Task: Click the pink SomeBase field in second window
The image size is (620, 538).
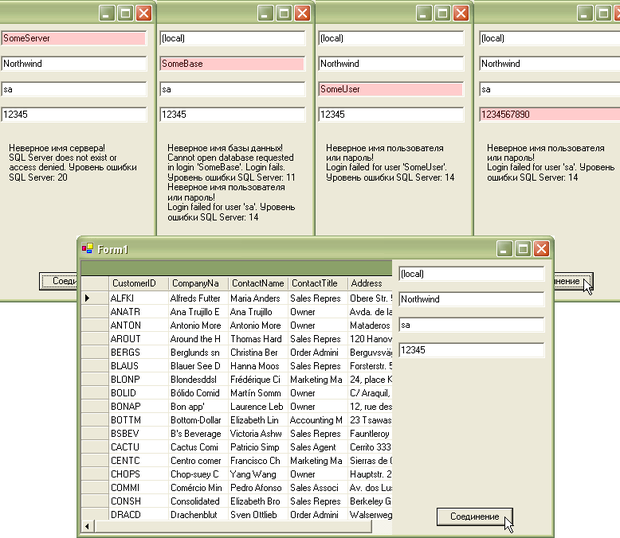Action: click(232, 64)
